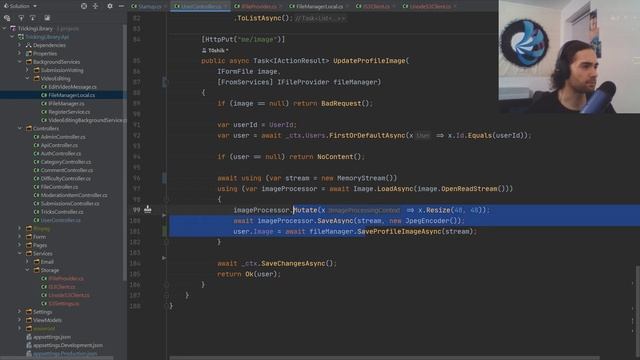The image size is (640, 360).
Task: Open RegisterService.cs file
Action: pos(69,112)
